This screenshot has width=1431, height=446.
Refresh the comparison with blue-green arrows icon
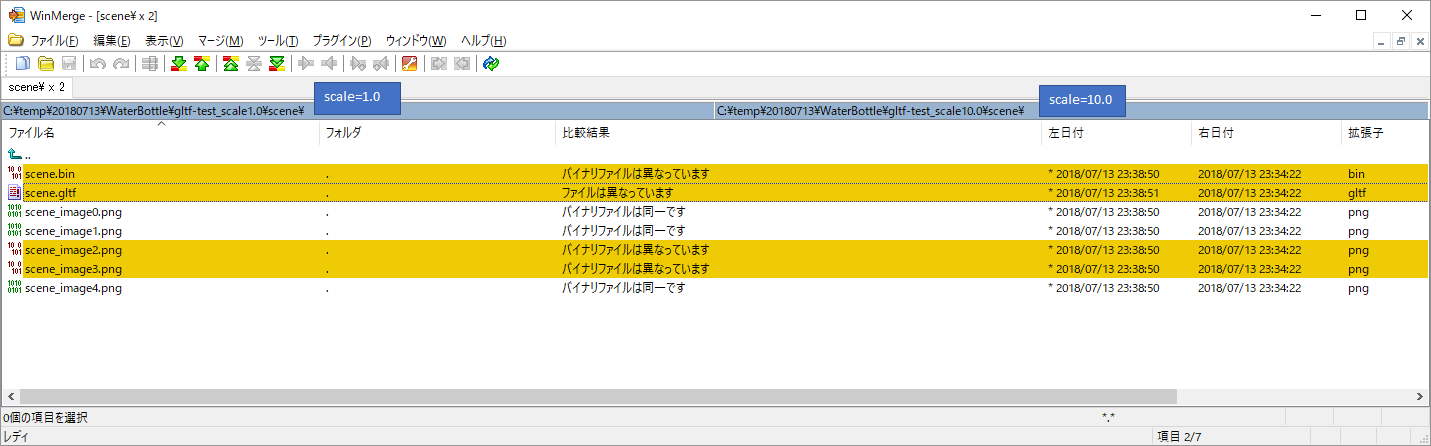[490, 64]
